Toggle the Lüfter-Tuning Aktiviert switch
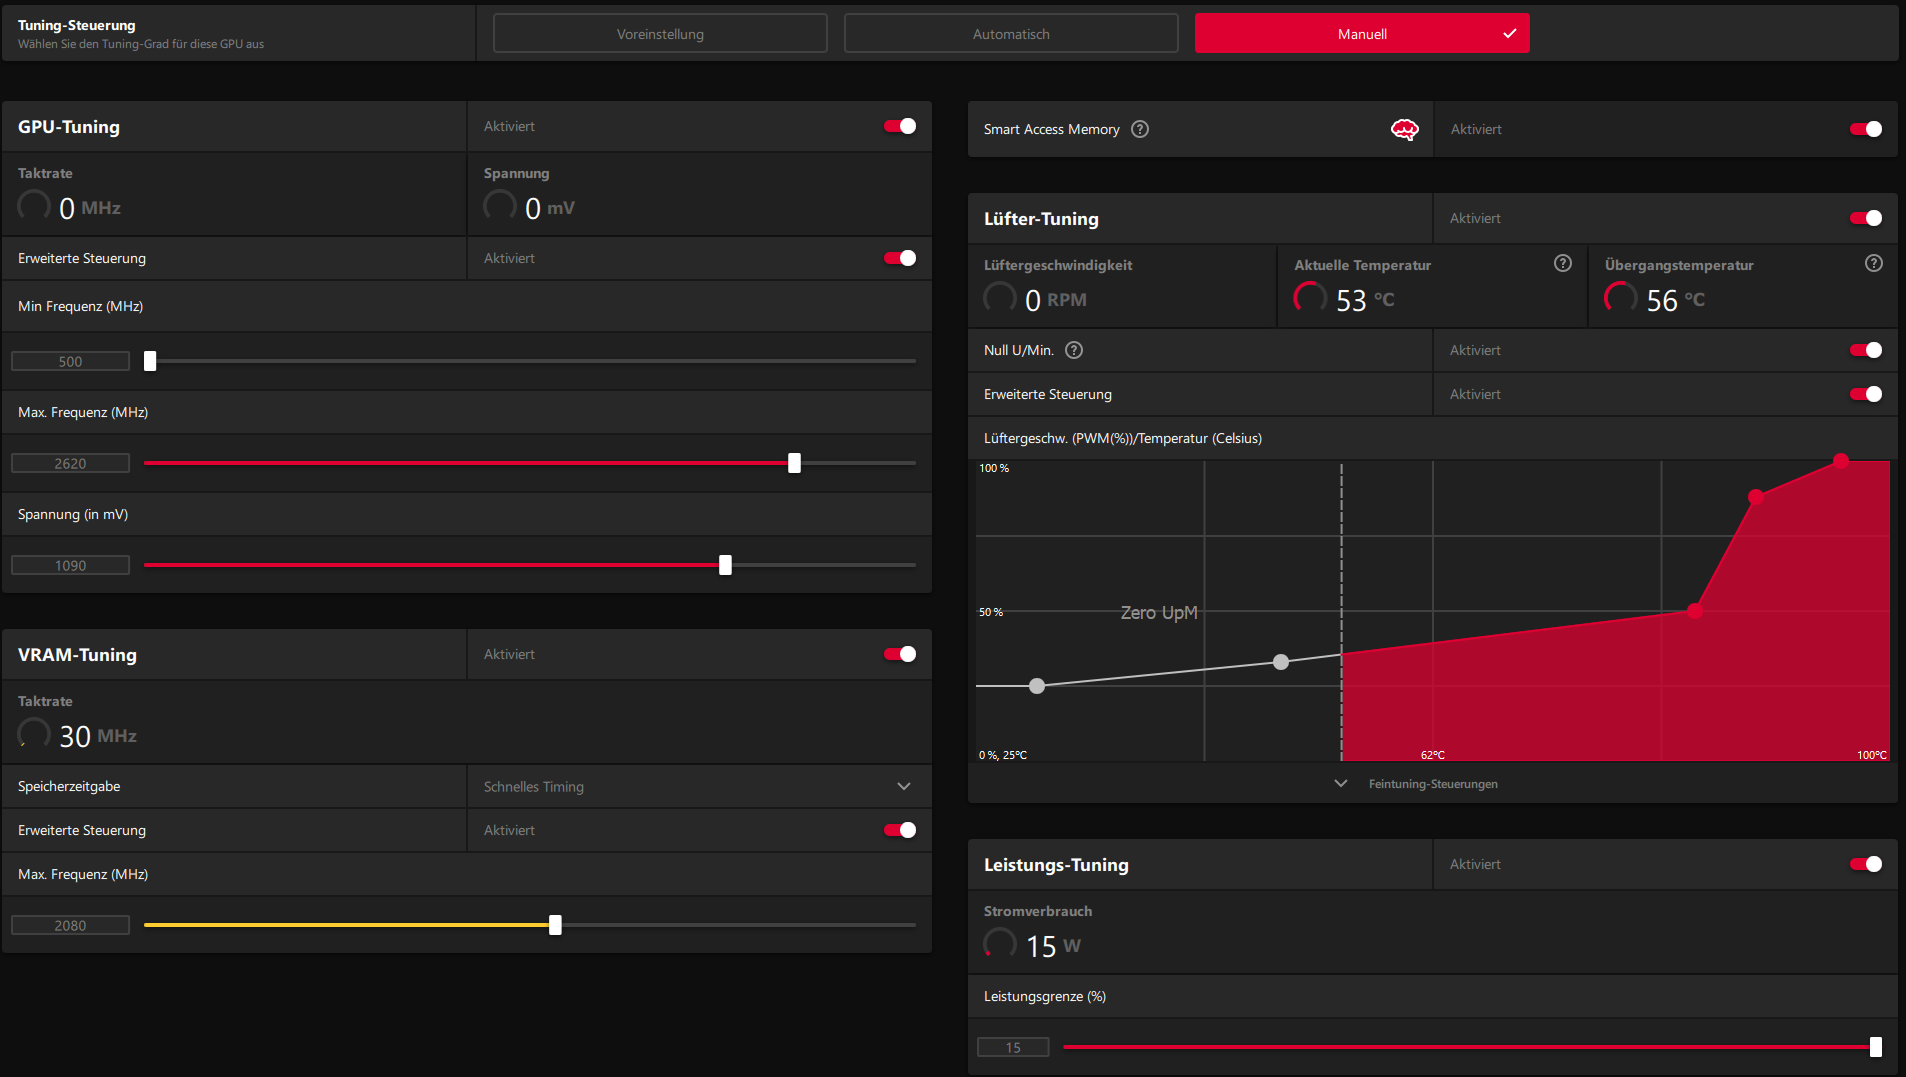 [x=1866, y=218]
